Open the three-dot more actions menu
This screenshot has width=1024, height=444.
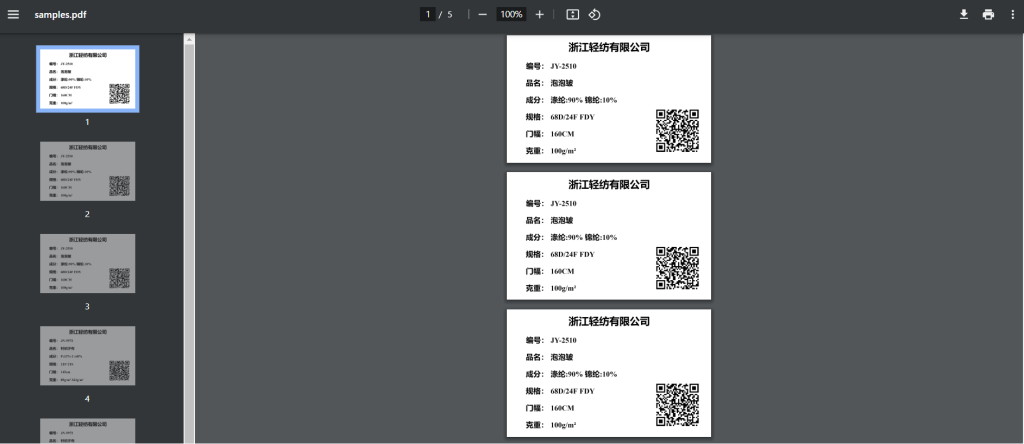1012,14
